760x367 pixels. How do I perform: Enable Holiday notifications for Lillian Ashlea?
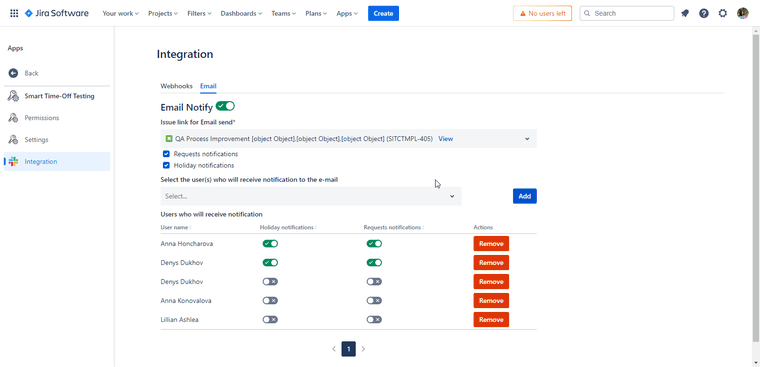tap(270, 319)
